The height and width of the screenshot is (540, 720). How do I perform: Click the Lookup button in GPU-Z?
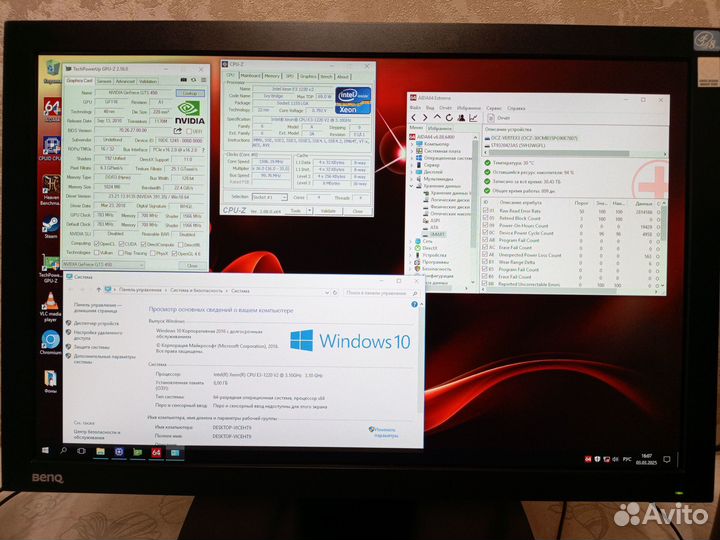tap(189, 91)
